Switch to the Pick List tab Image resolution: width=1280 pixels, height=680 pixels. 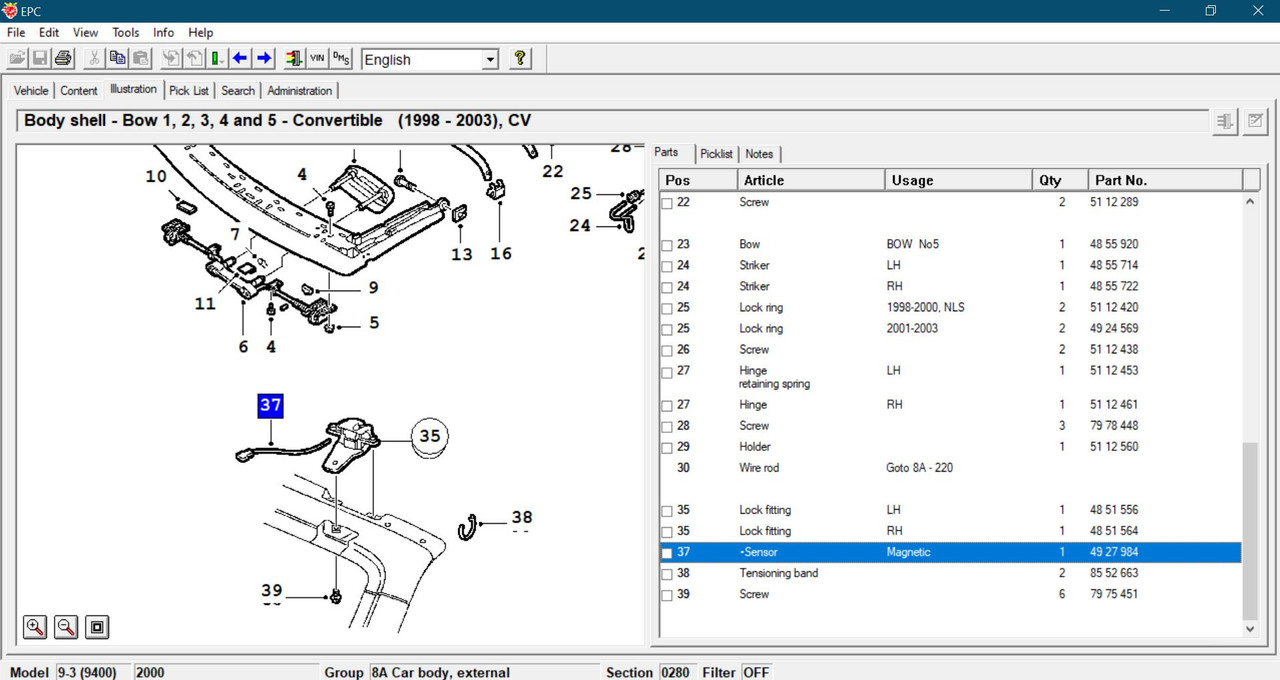pos(188,90)
